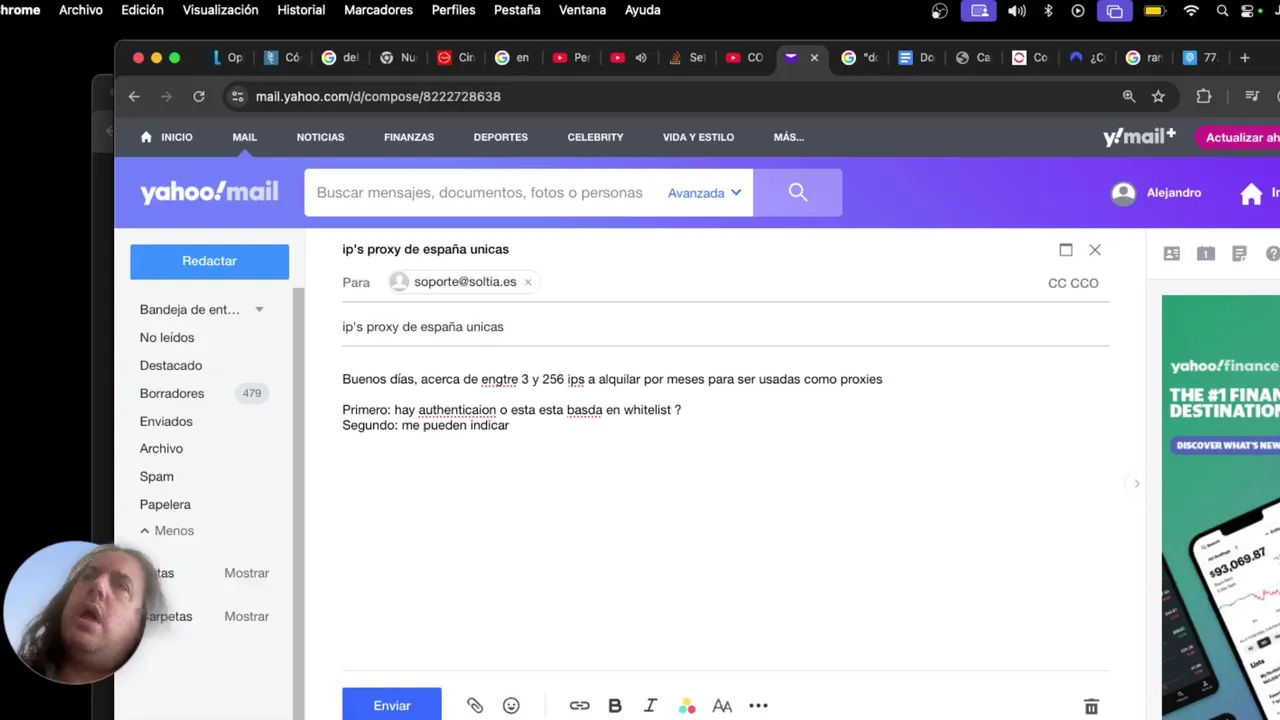Switch to the Doc tab

click(x=916, y=58)
